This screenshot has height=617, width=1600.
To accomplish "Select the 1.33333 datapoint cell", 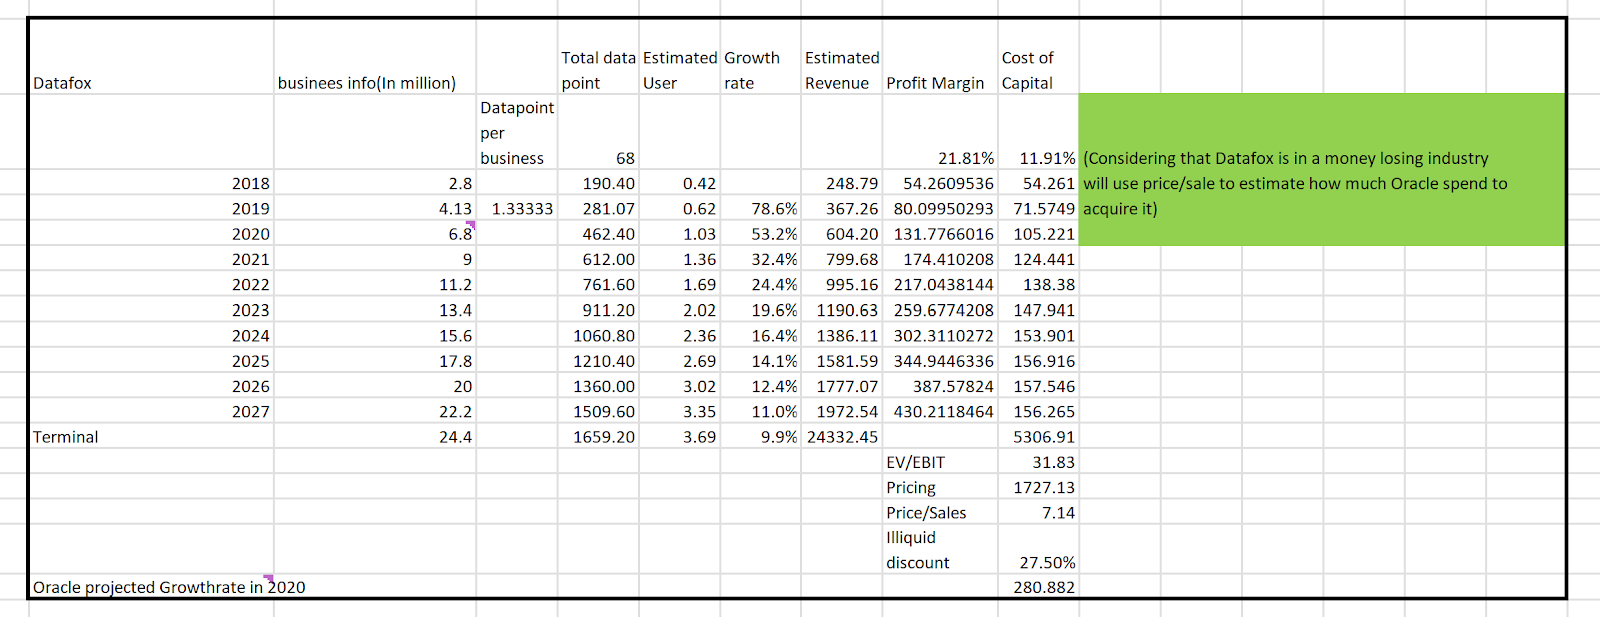I will 517,208.
